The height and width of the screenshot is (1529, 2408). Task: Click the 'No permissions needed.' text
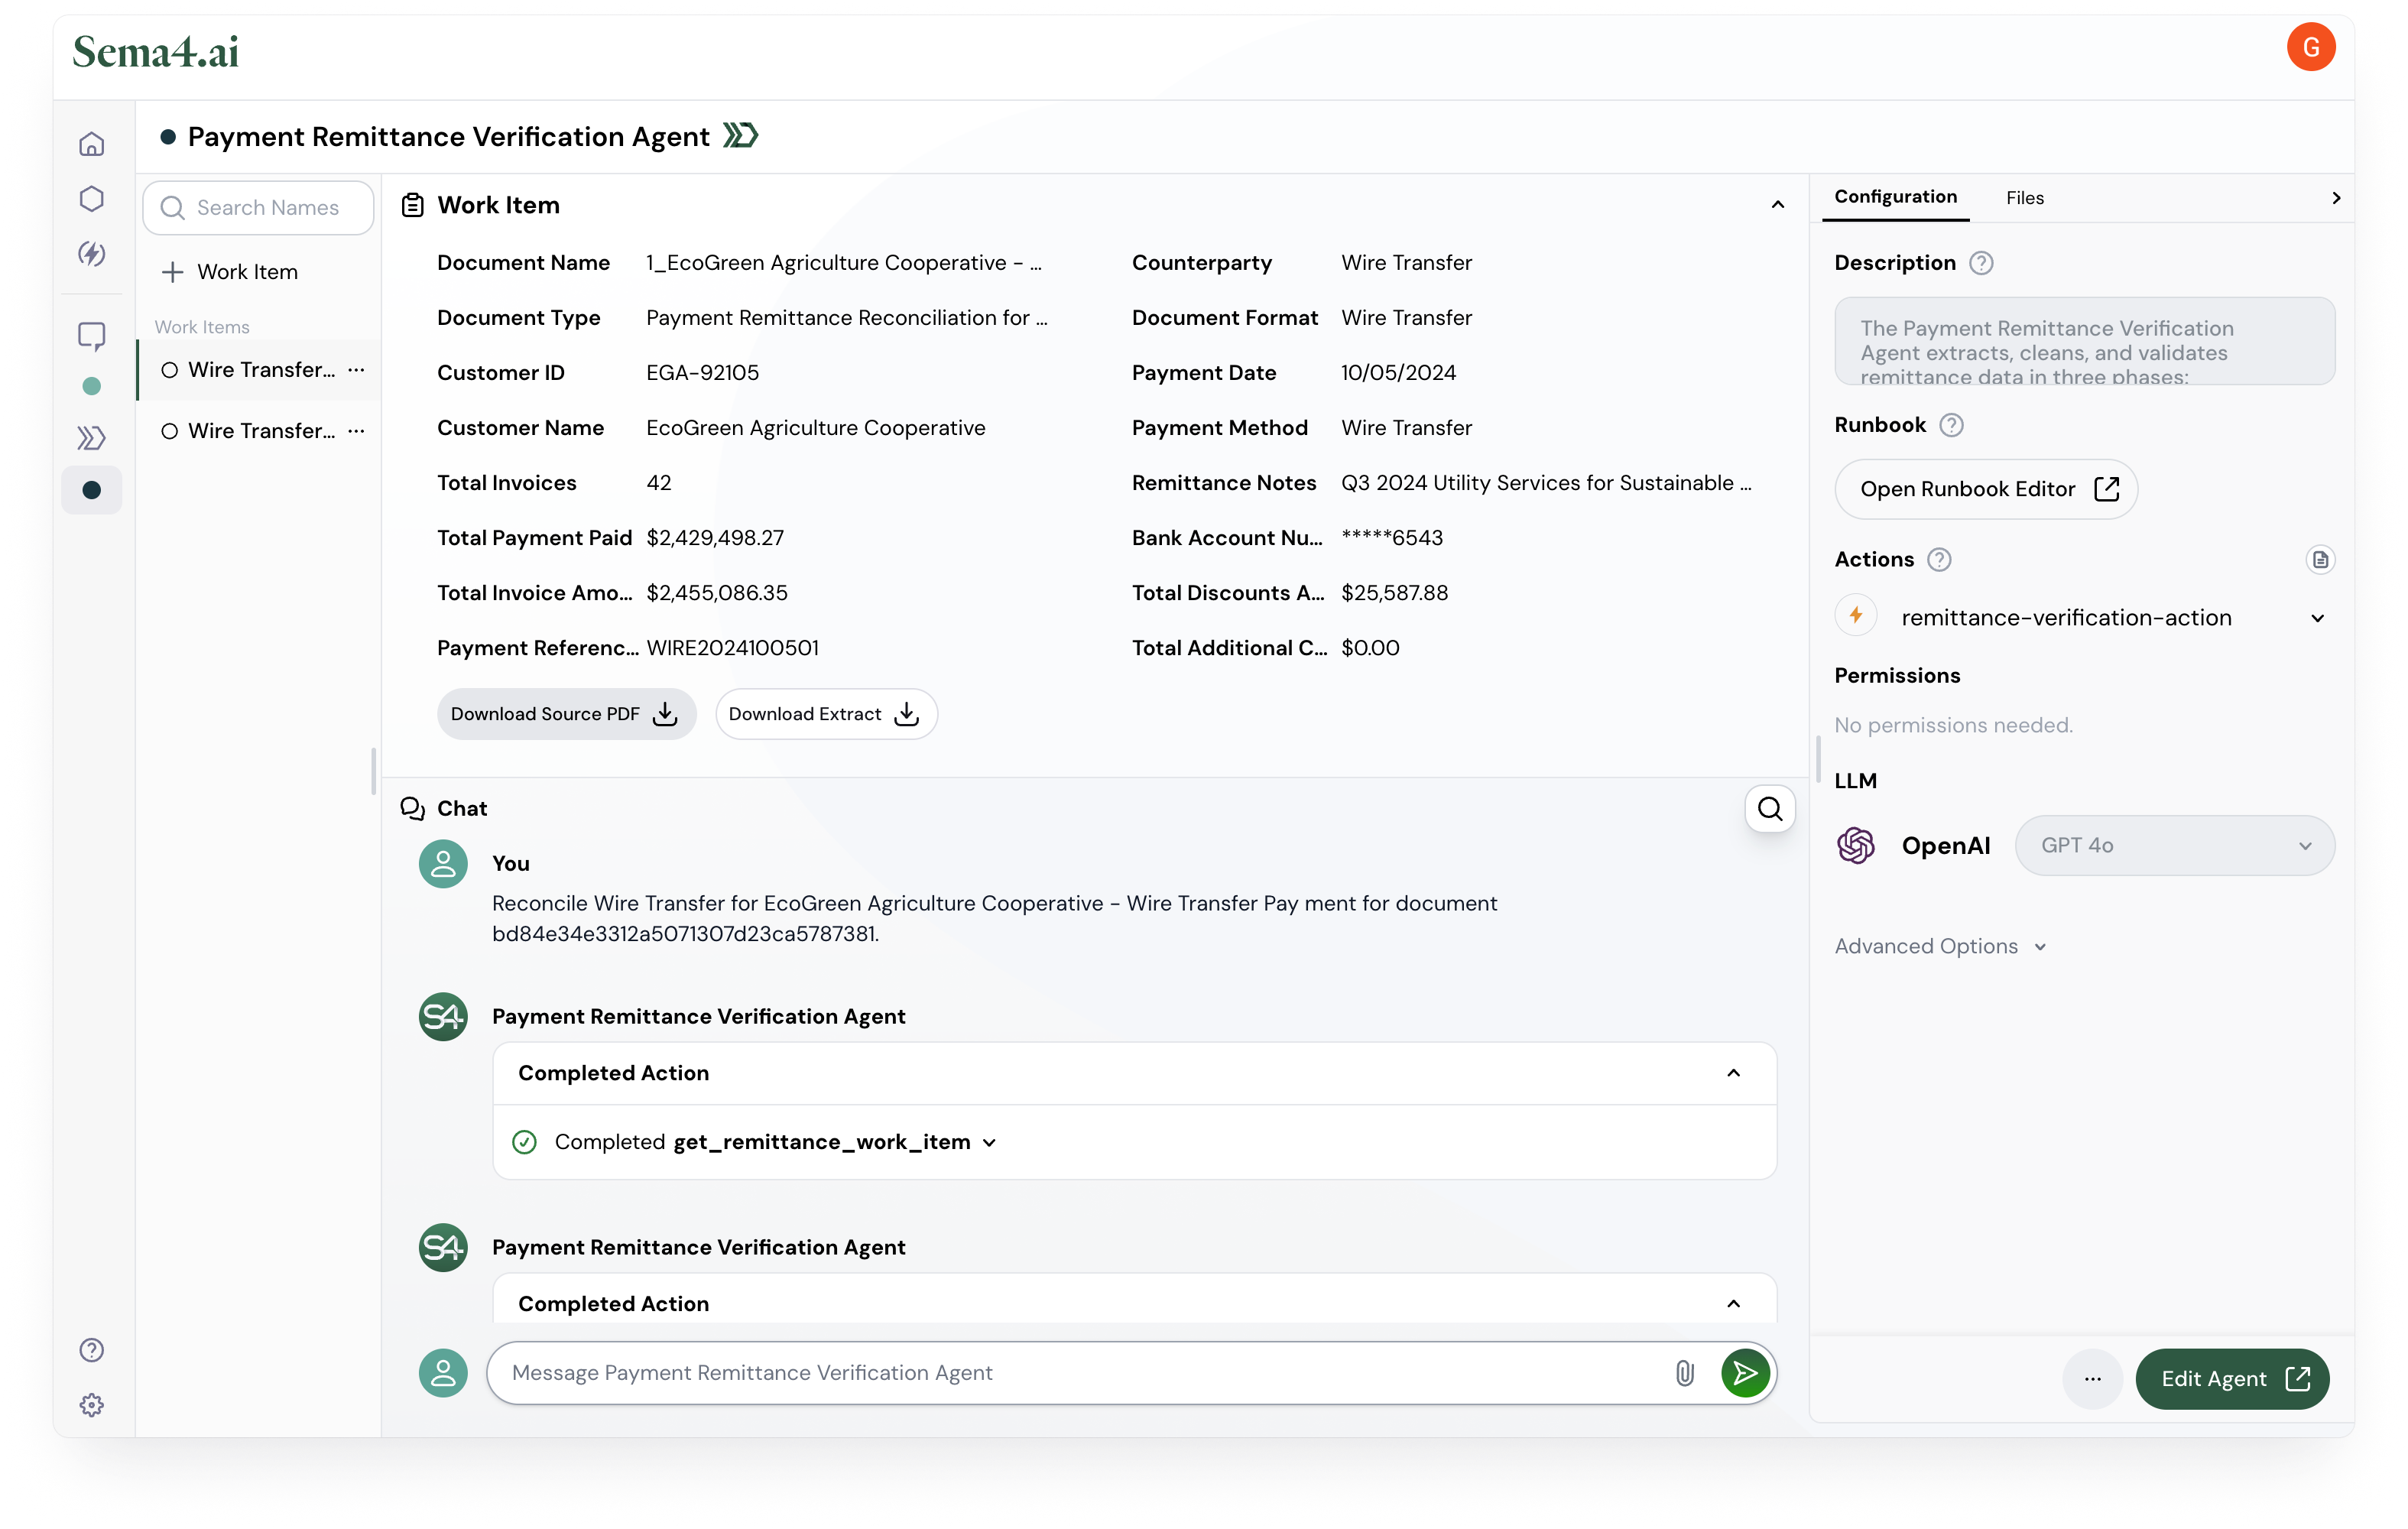click(1953, 725)
